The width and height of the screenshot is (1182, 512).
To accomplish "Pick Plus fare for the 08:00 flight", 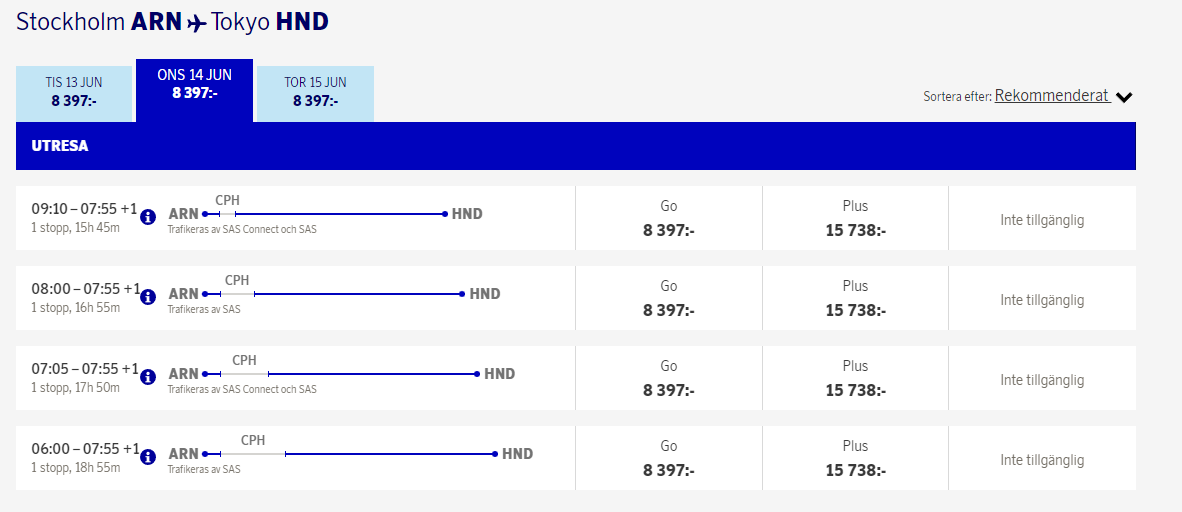I will click(855, 298).
